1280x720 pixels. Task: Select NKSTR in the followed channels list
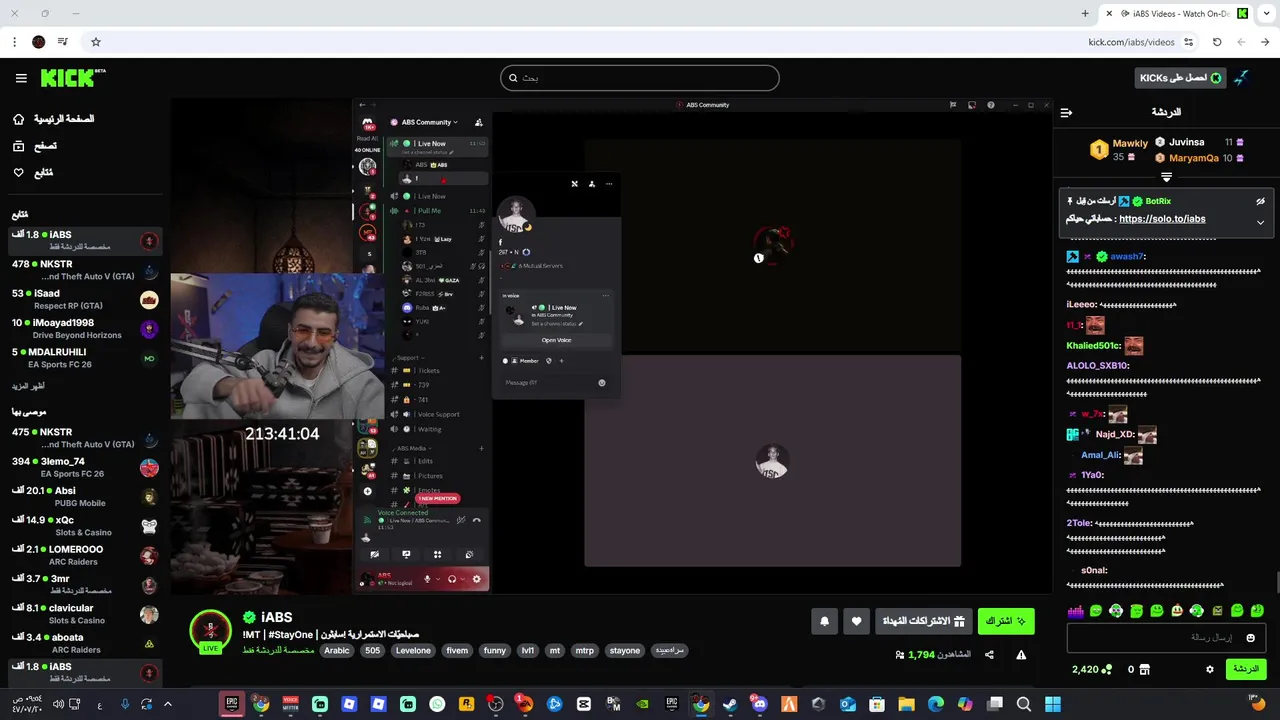click(x=85, y=270)
